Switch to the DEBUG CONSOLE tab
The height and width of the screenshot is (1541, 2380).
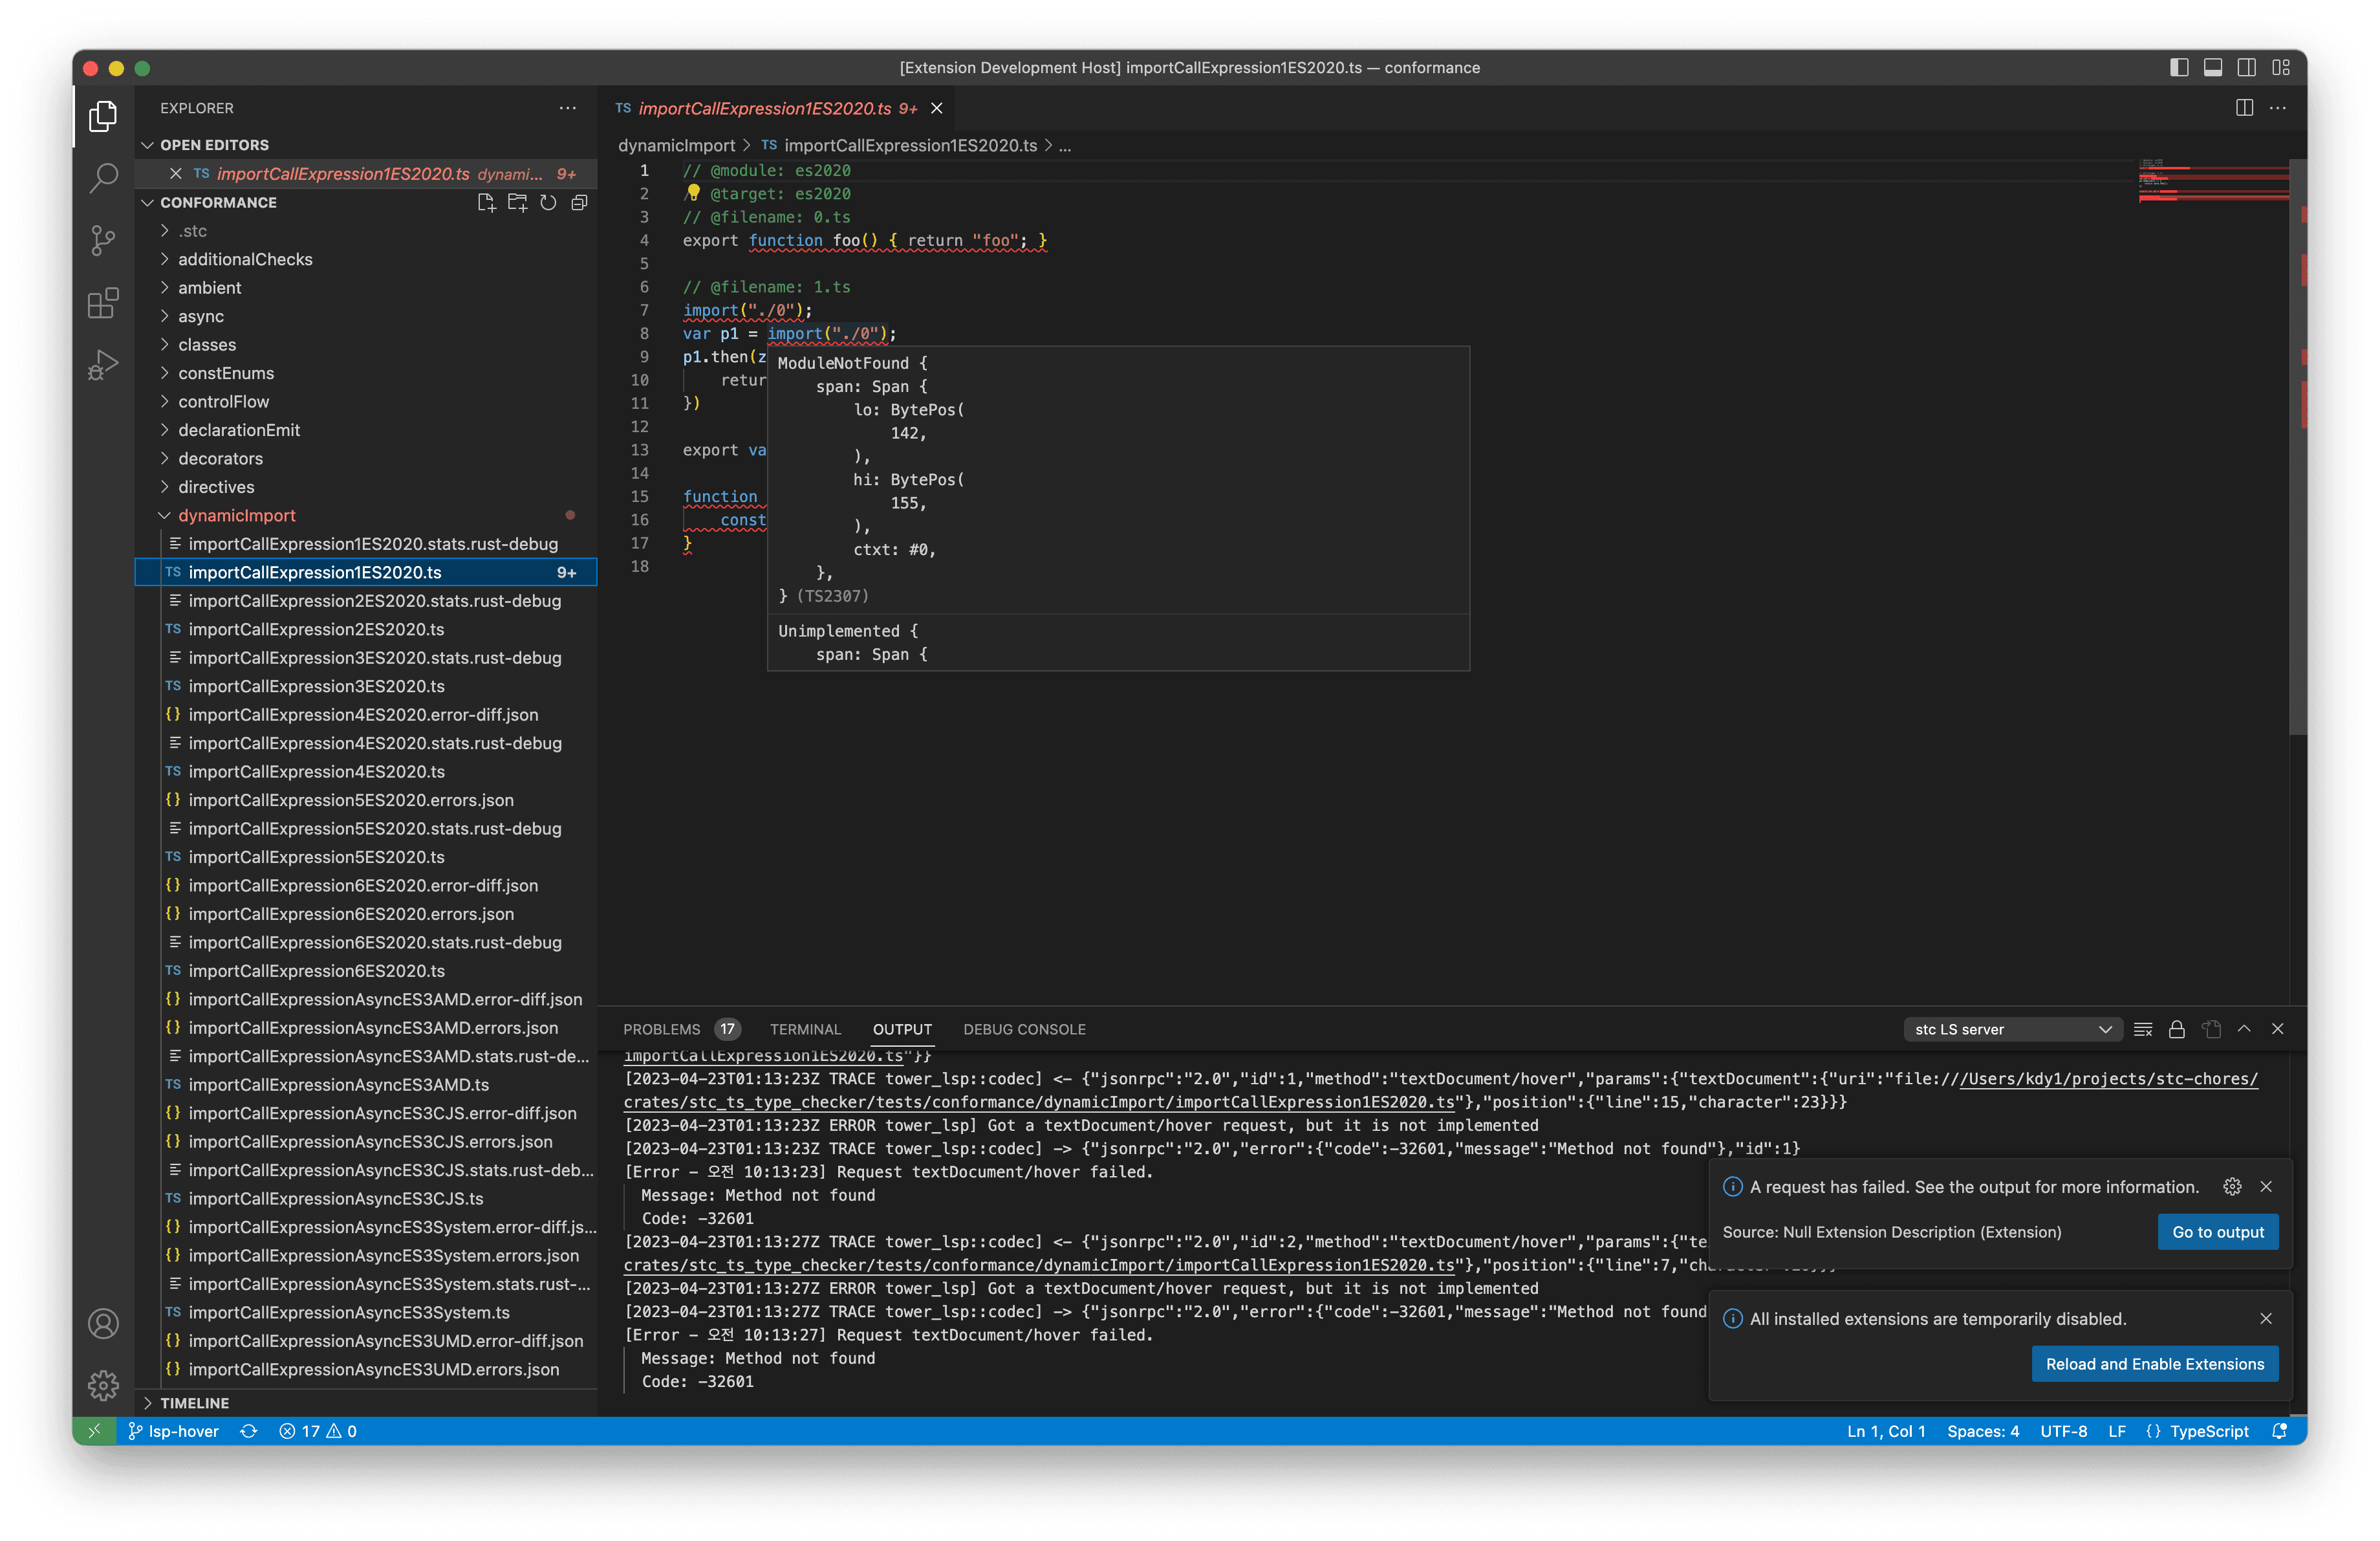[x=1024, y=1029]
